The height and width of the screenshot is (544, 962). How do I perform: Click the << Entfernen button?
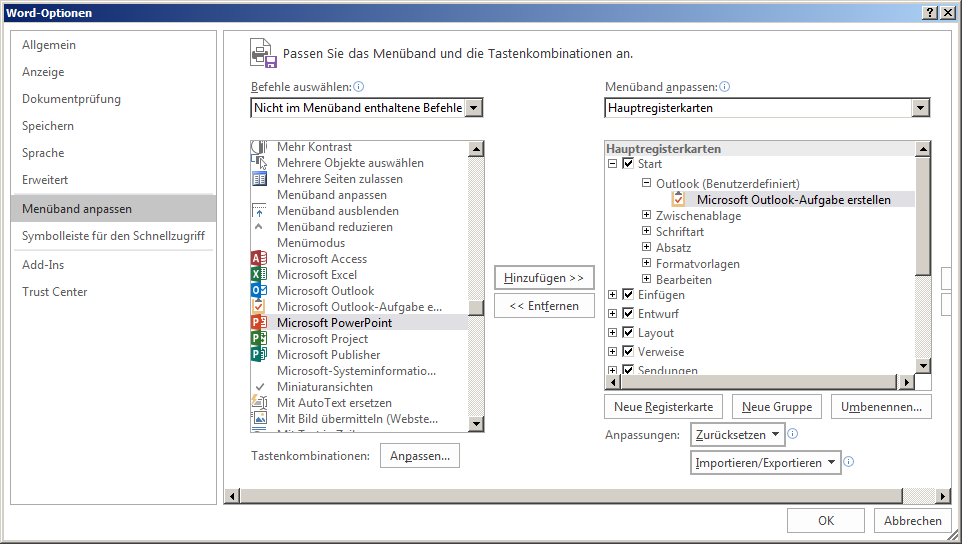pos(544,306)
